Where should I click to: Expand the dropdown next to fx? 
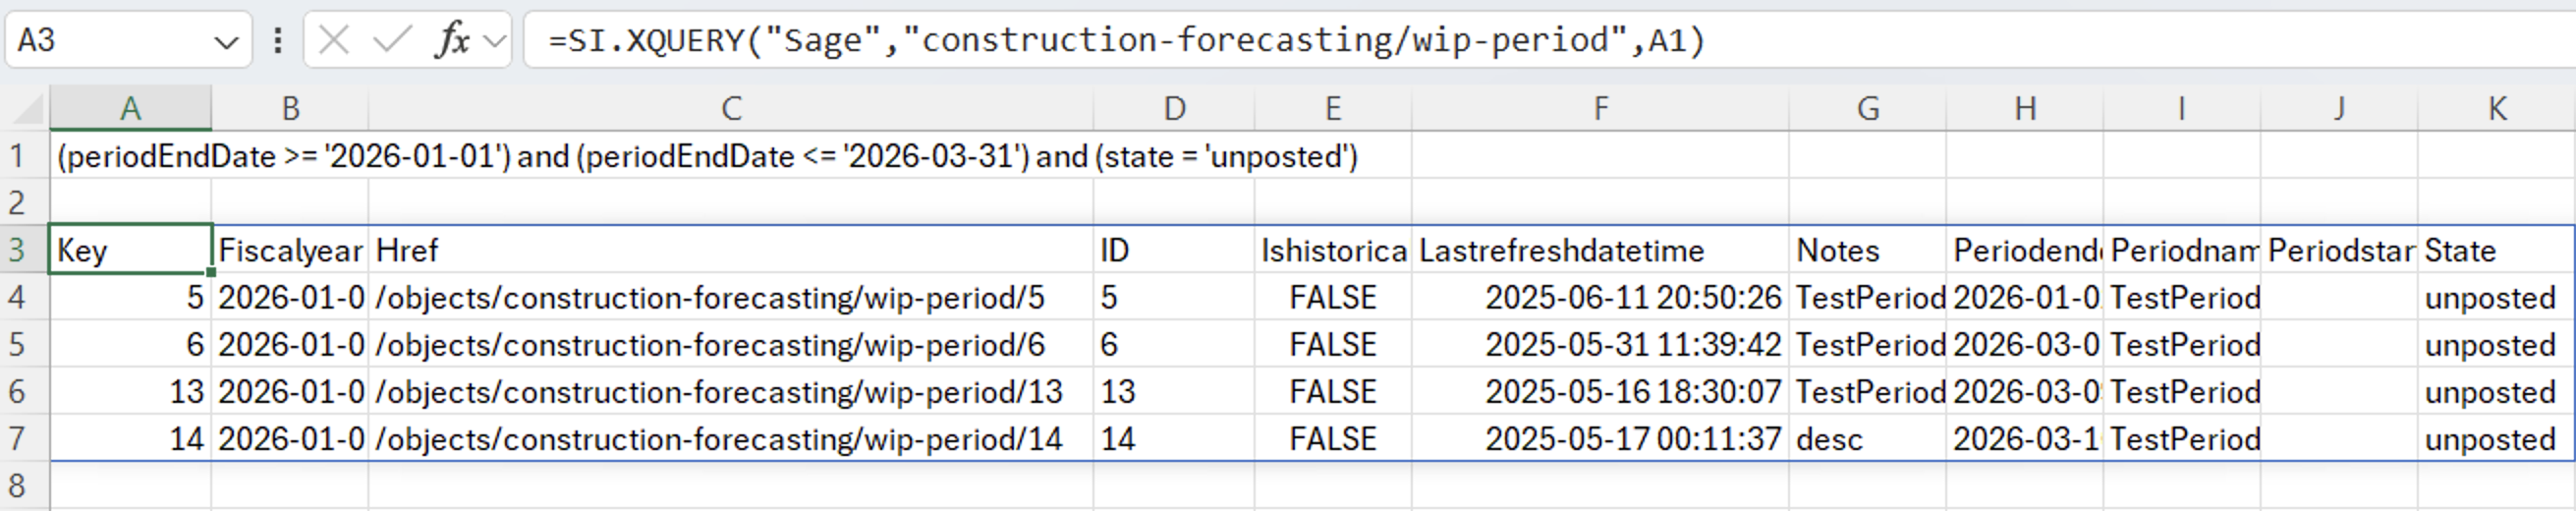494,41
